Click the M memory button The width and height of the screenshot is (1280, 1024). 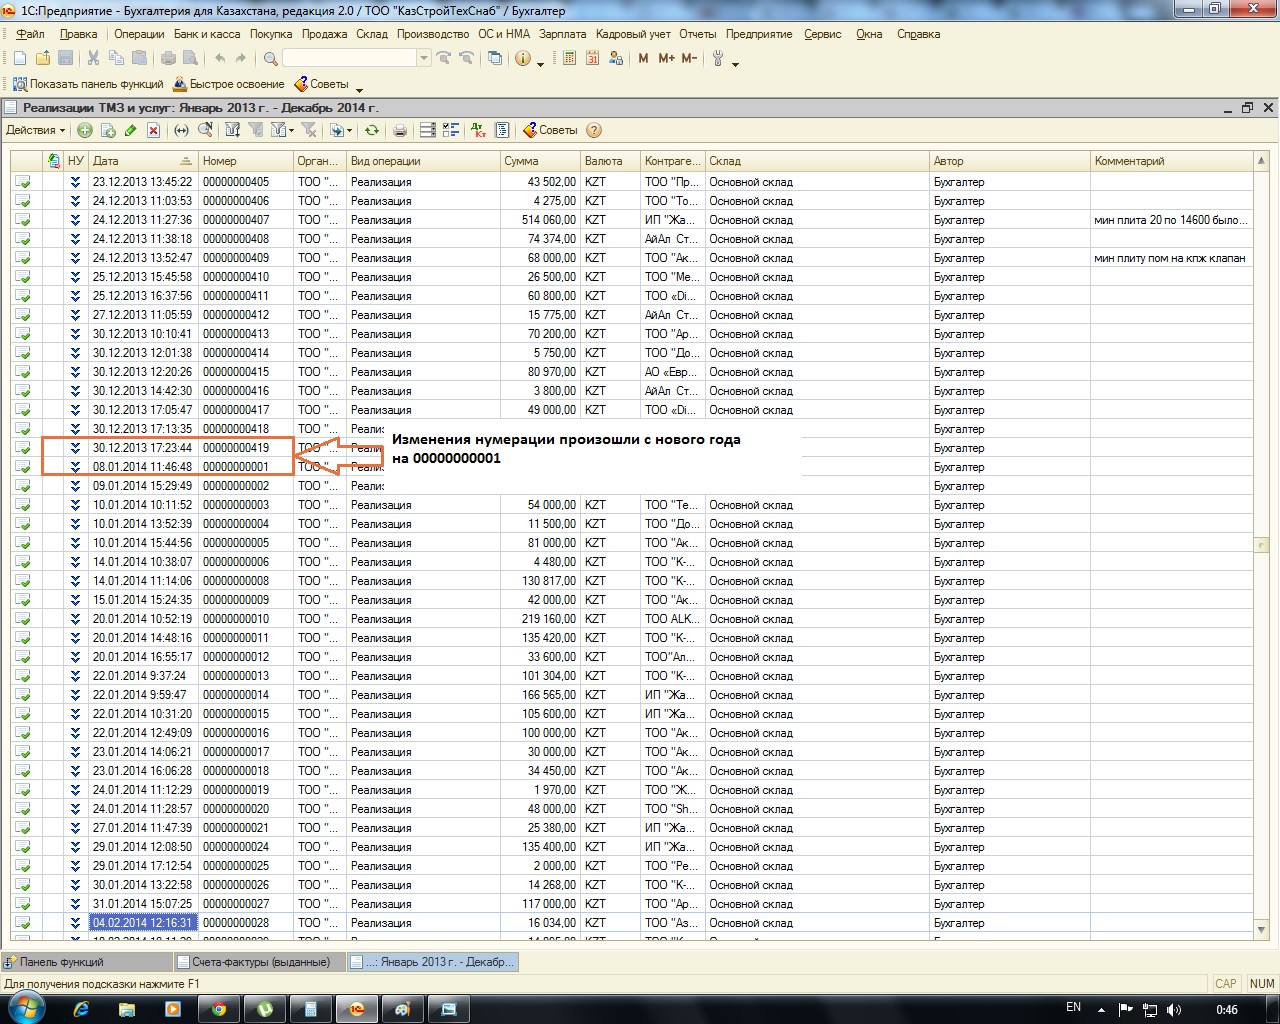pyautogui.click(x=643, y=58)
